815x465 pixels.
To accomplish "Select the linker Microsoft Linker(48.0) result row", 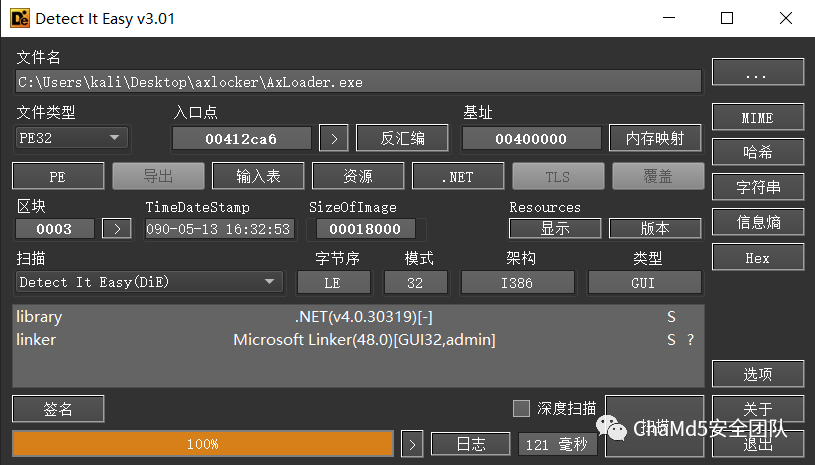I will coord(359,339).
